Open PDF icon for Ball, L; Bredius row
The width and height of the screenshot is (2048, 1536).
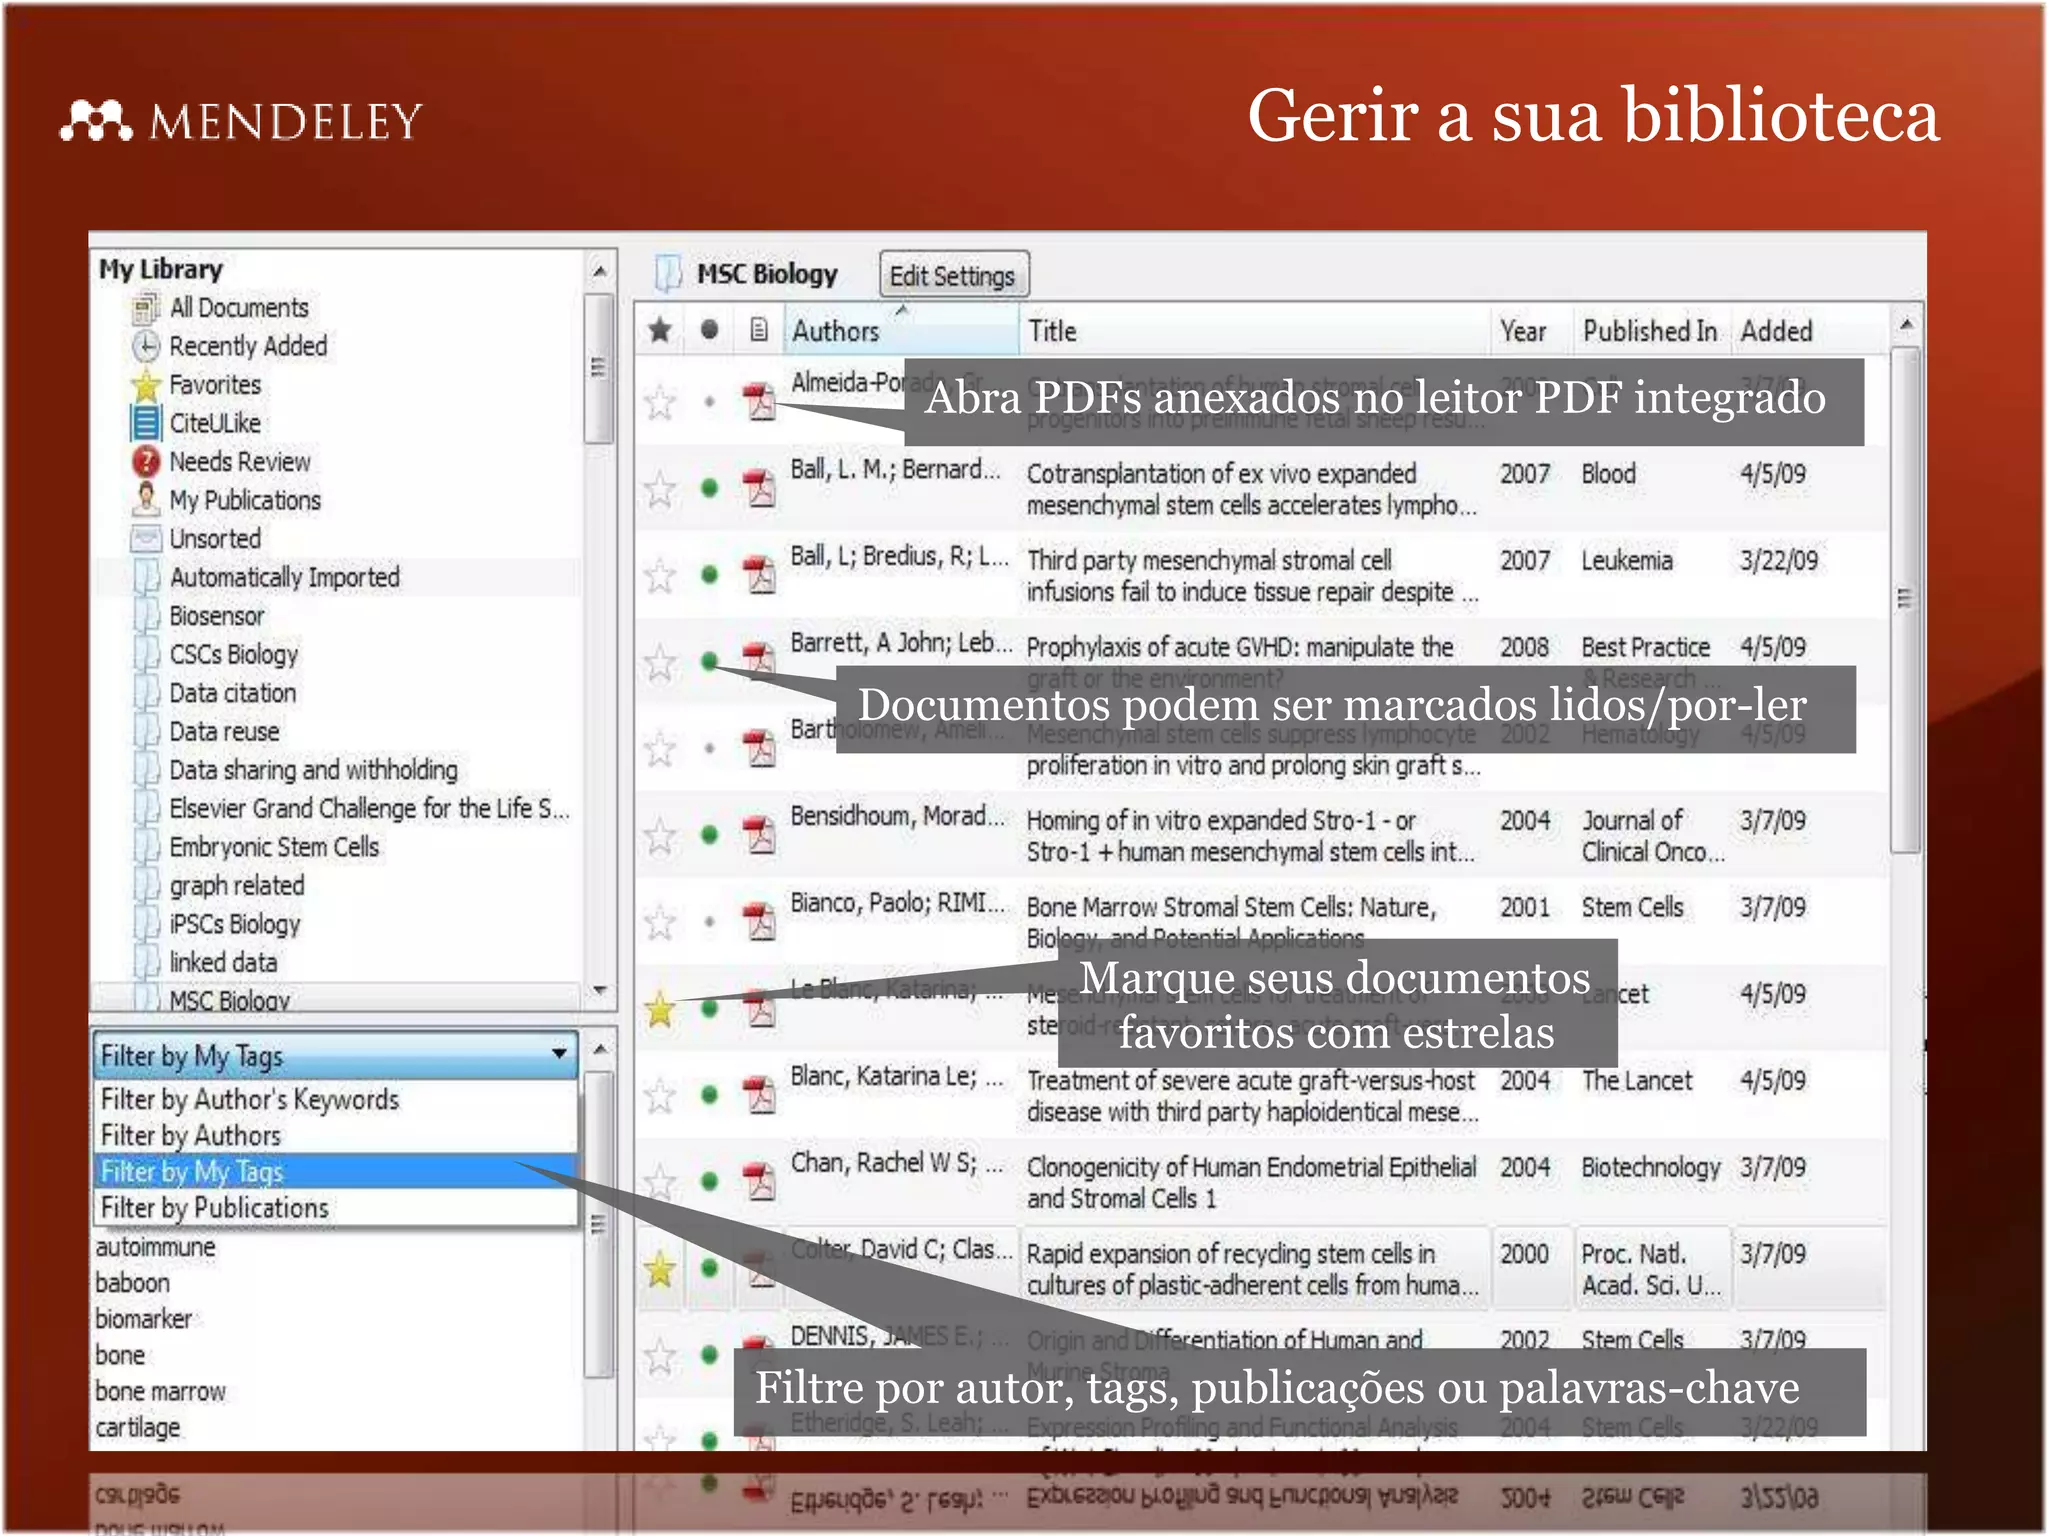759,574
